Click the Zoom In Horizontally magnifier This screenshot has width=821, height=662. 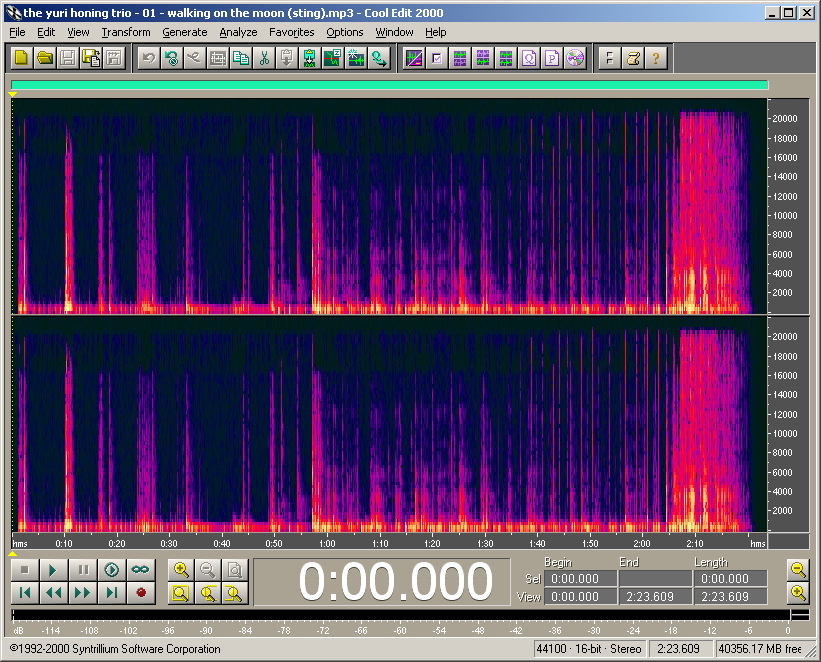pyautogui.click(x=181, y=570)
